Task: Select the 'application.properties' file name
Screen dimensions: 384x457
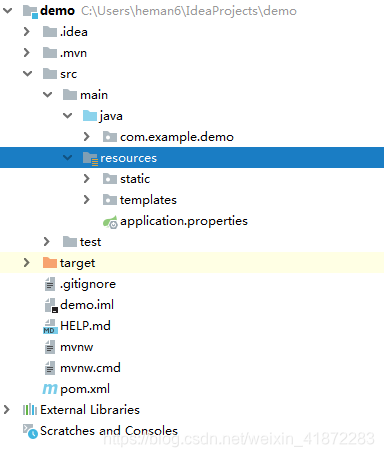Action: pos(184,221)
